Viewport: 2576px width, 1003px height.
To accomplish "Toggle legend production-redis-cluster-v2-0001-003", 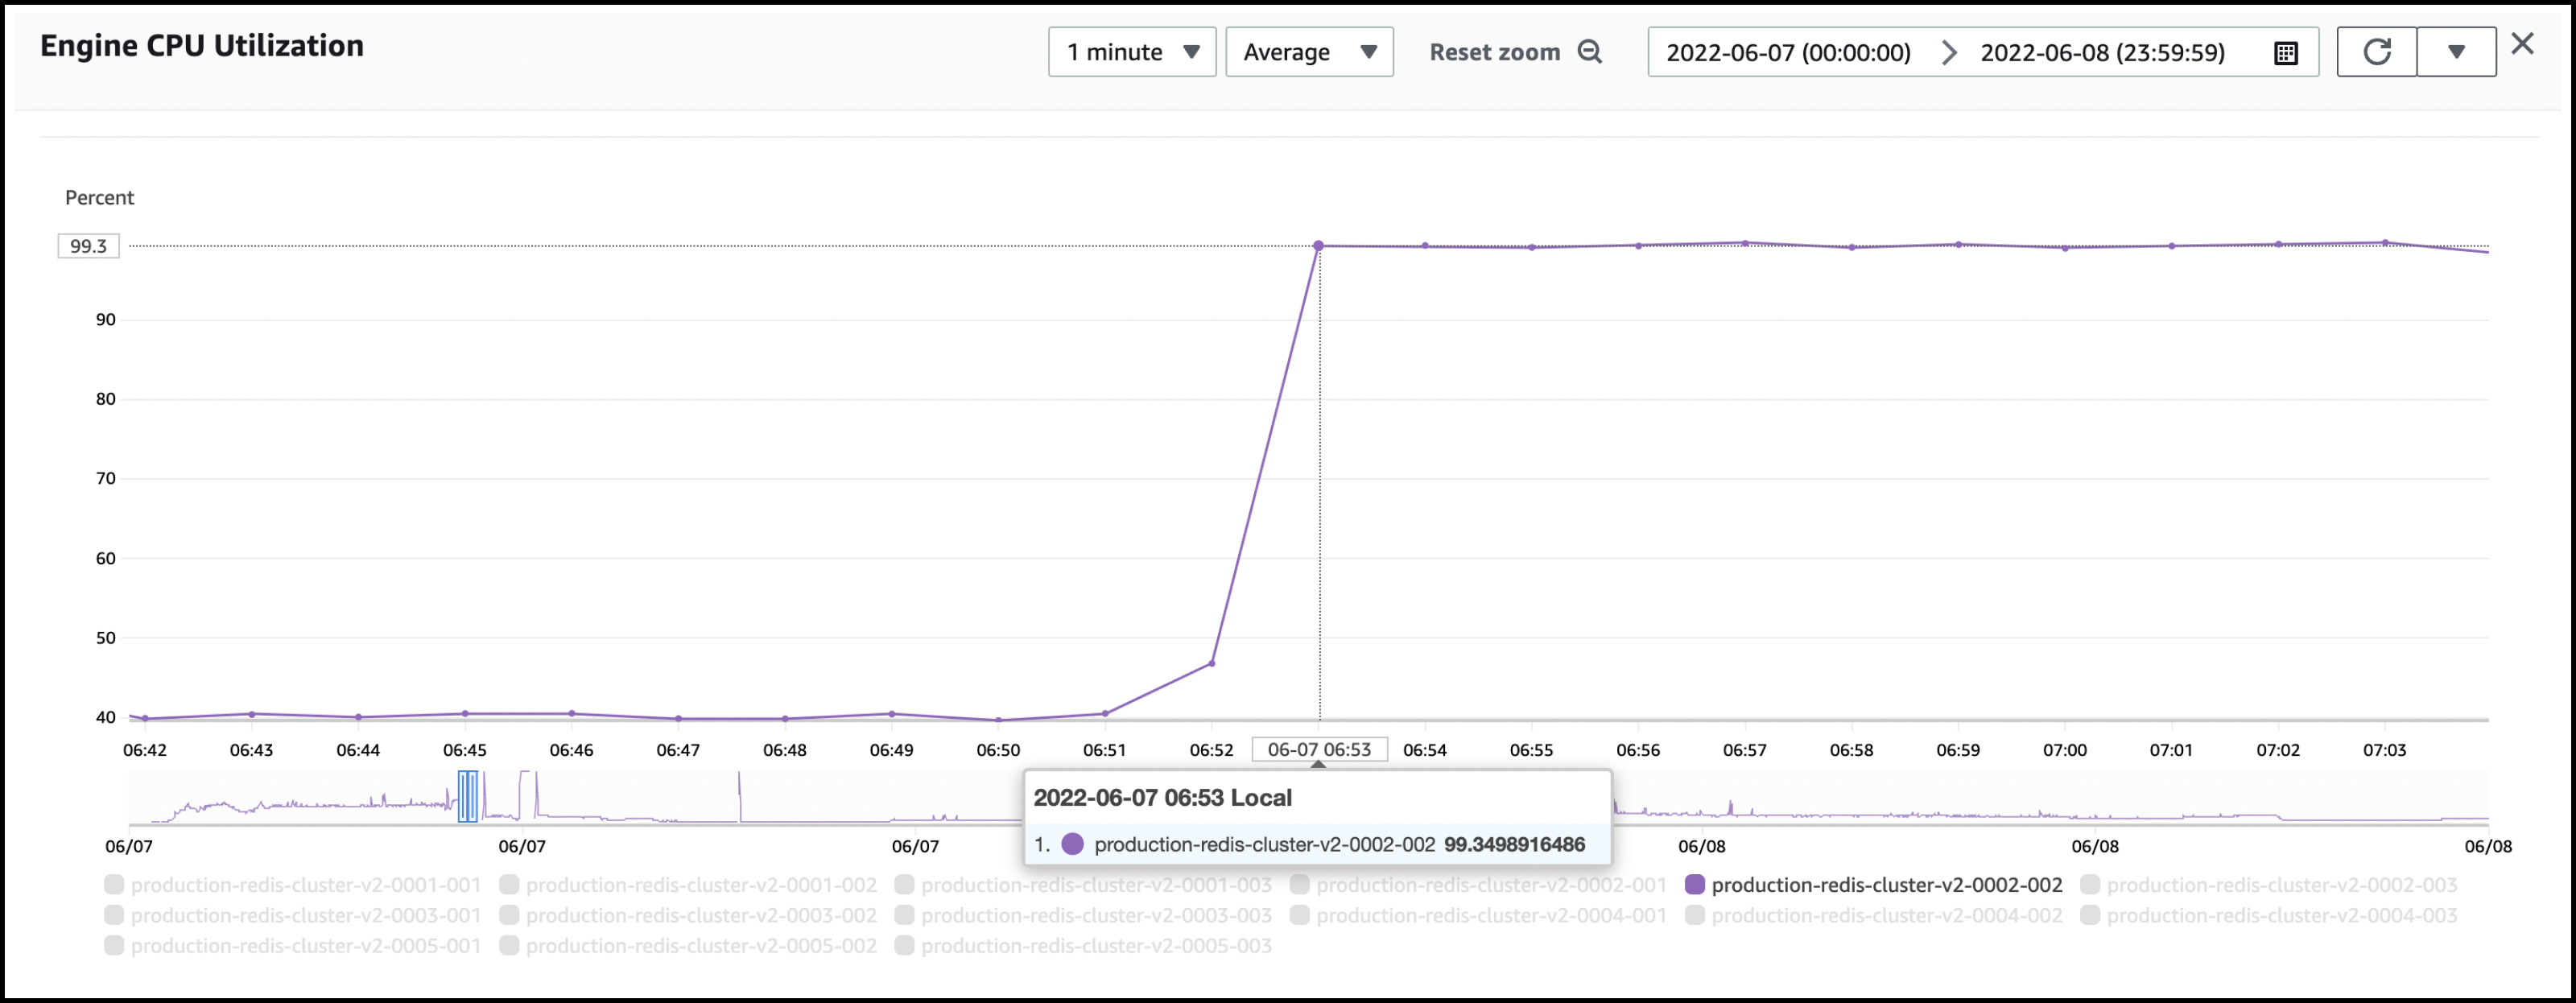I will (x=1083, y=885).
